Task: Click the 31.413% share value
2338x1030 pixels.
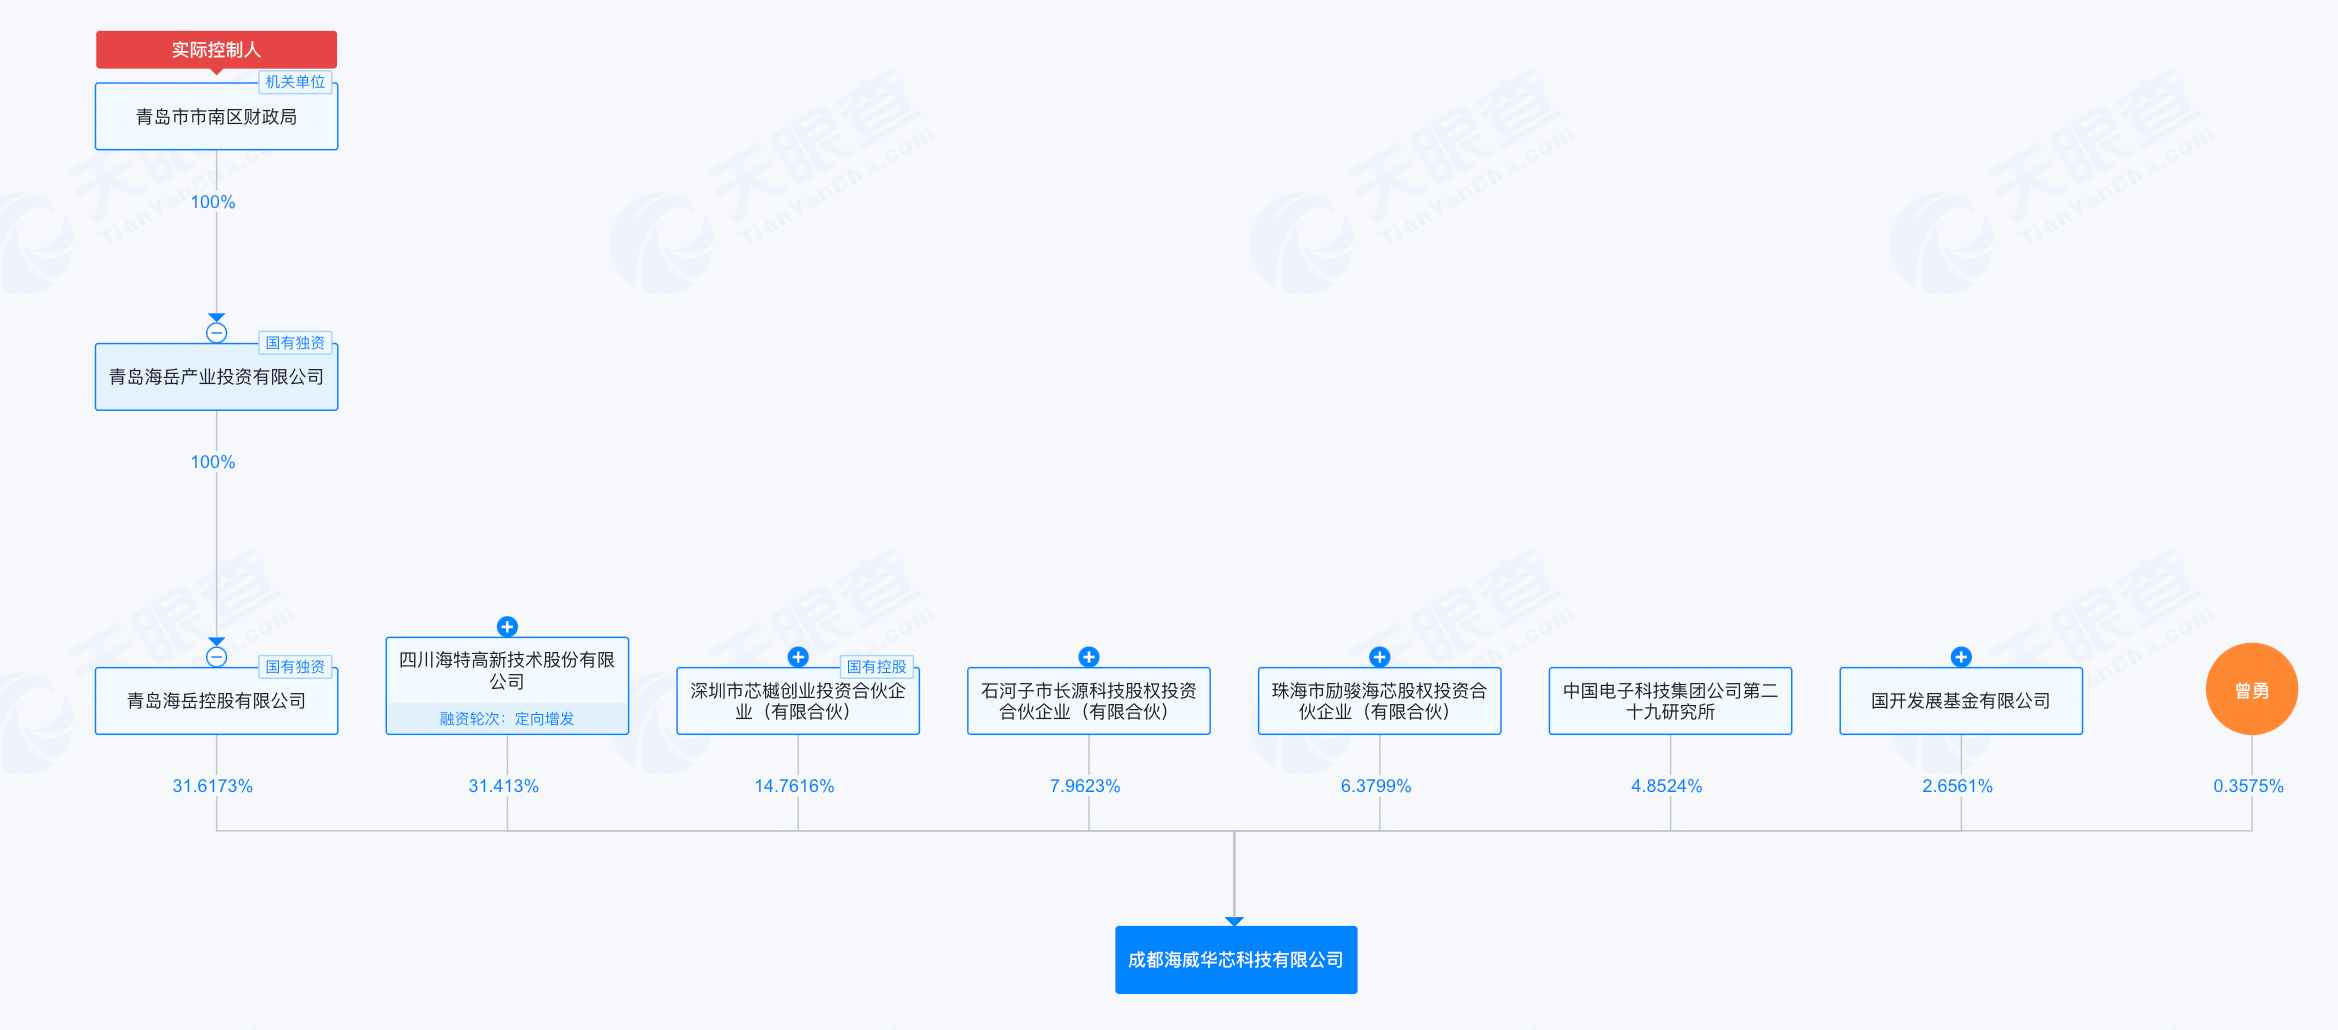Action: coord(504,786)
